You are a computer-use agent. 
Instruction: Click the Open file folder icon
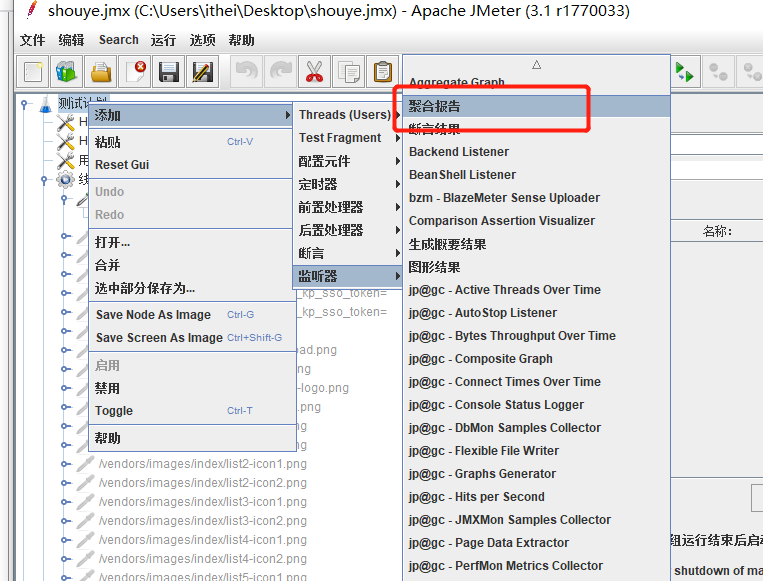[101, 72]
